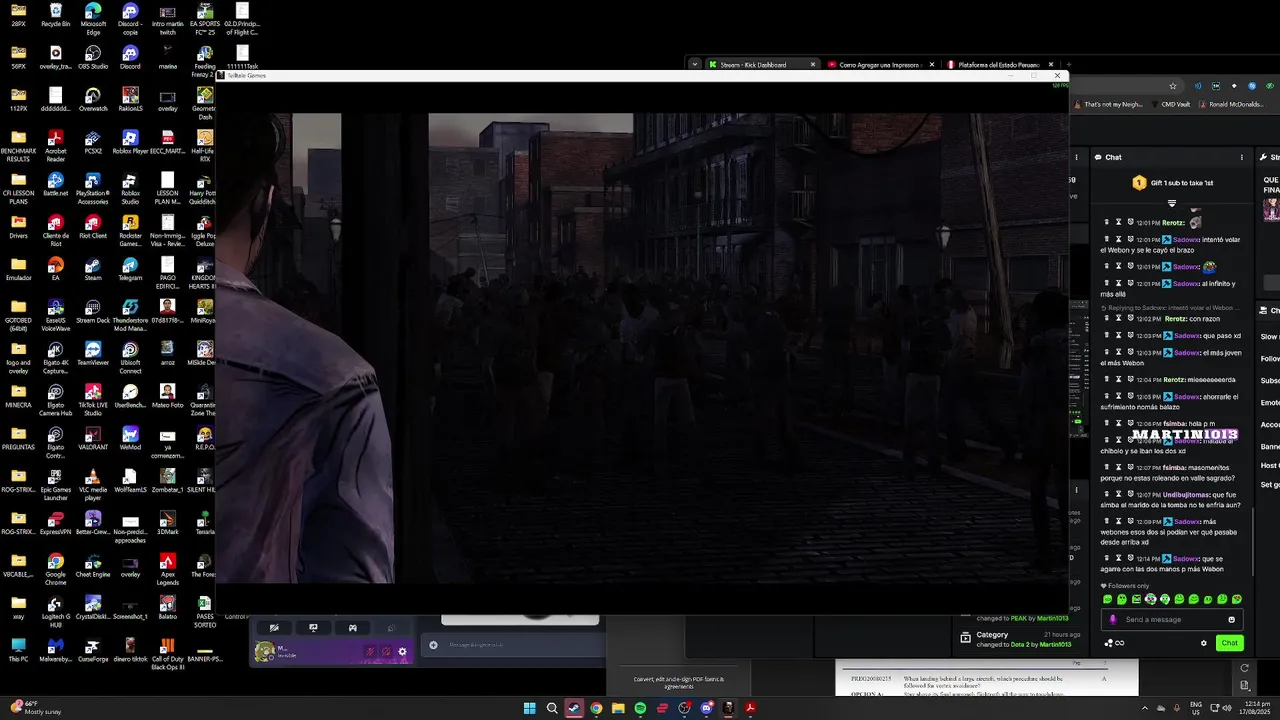The height and width of the screenshot is (720, 1280).
Task: Show hidden system tray icons
Action: (x=1144, y=708)
